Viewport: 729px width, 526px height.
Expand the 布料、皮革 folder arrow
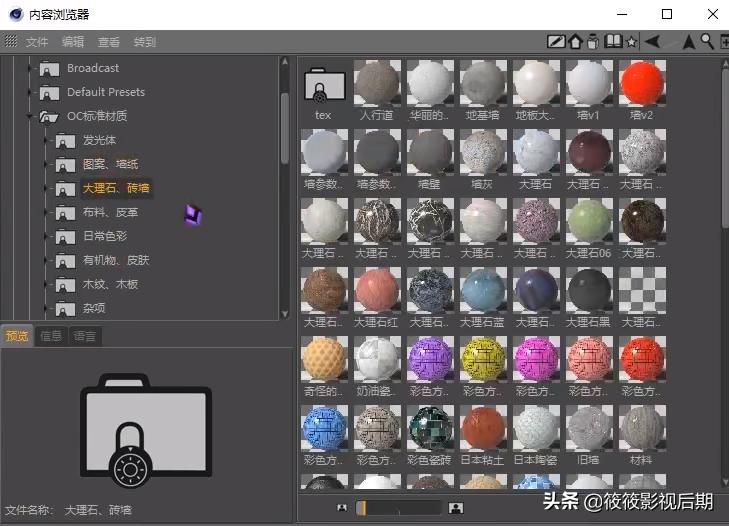pyautogui.click(x=46, y=212)
